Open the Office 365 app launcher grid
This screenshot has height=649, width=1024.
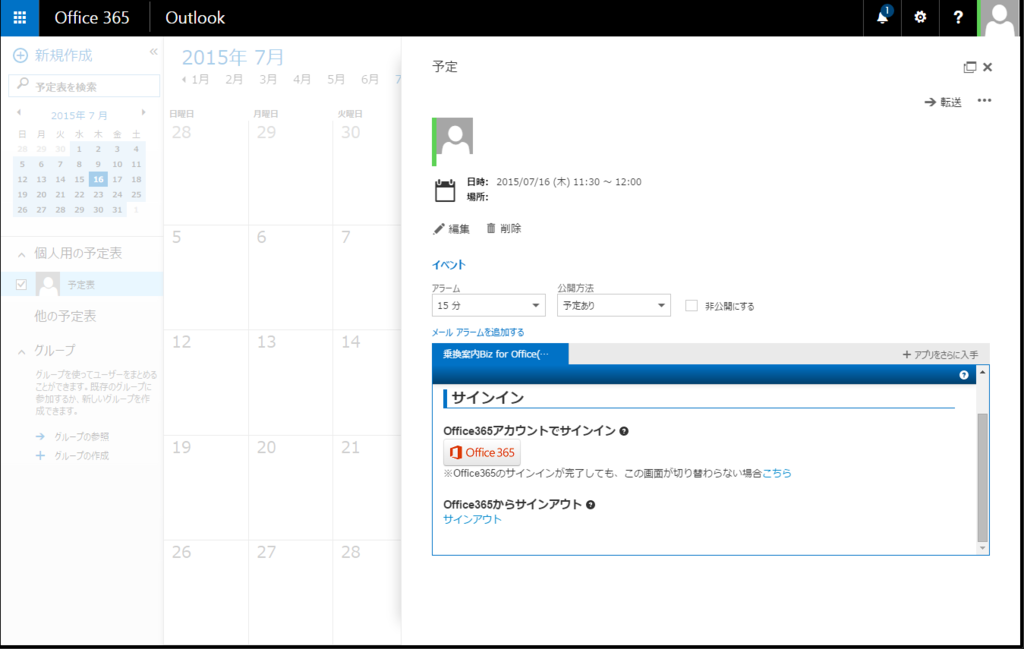(x=19, y=17)
